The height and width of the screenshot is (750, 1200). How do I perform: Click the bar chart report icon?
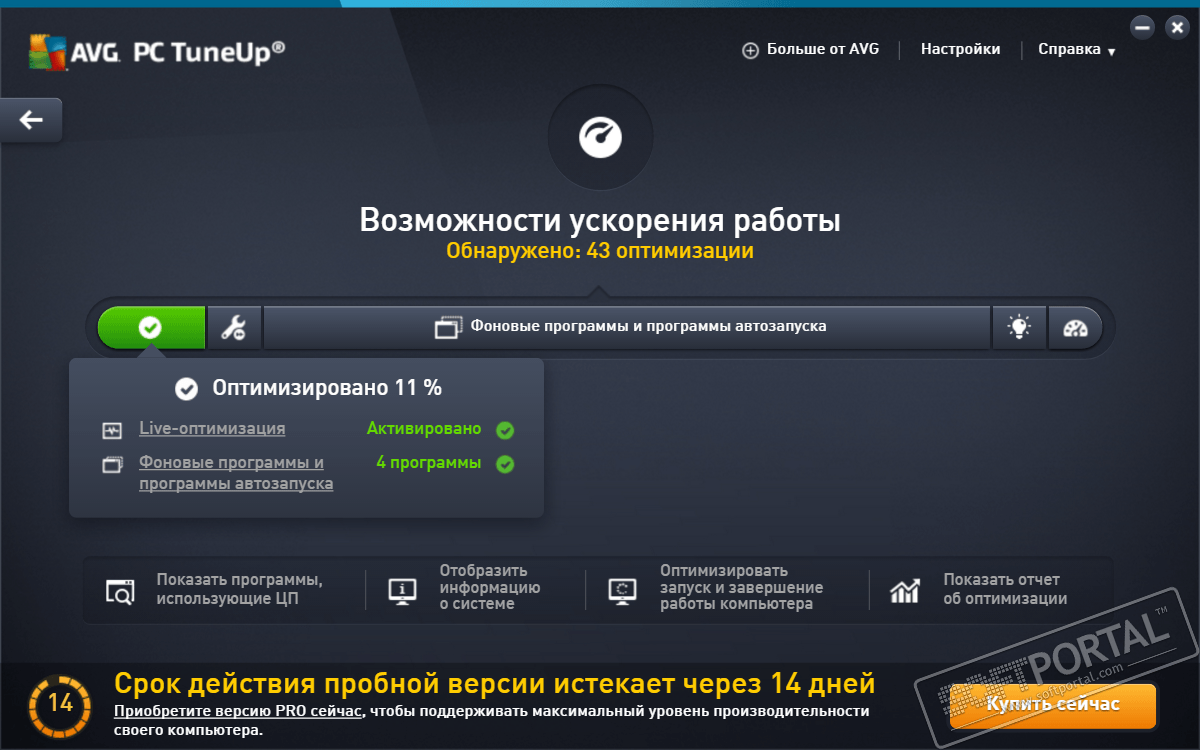pos(905,591)
